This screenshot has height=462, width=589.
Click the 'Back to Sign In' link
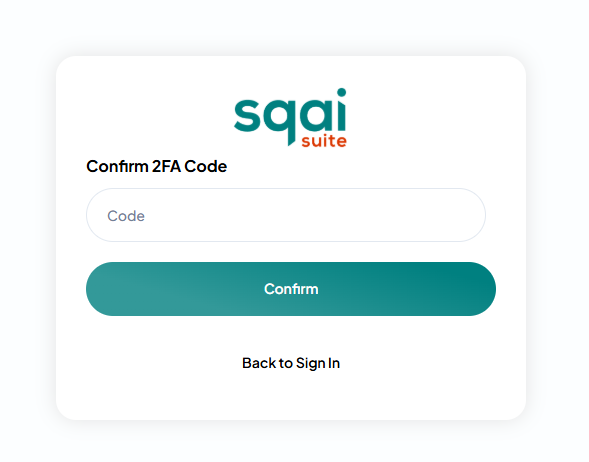[291, 363]
